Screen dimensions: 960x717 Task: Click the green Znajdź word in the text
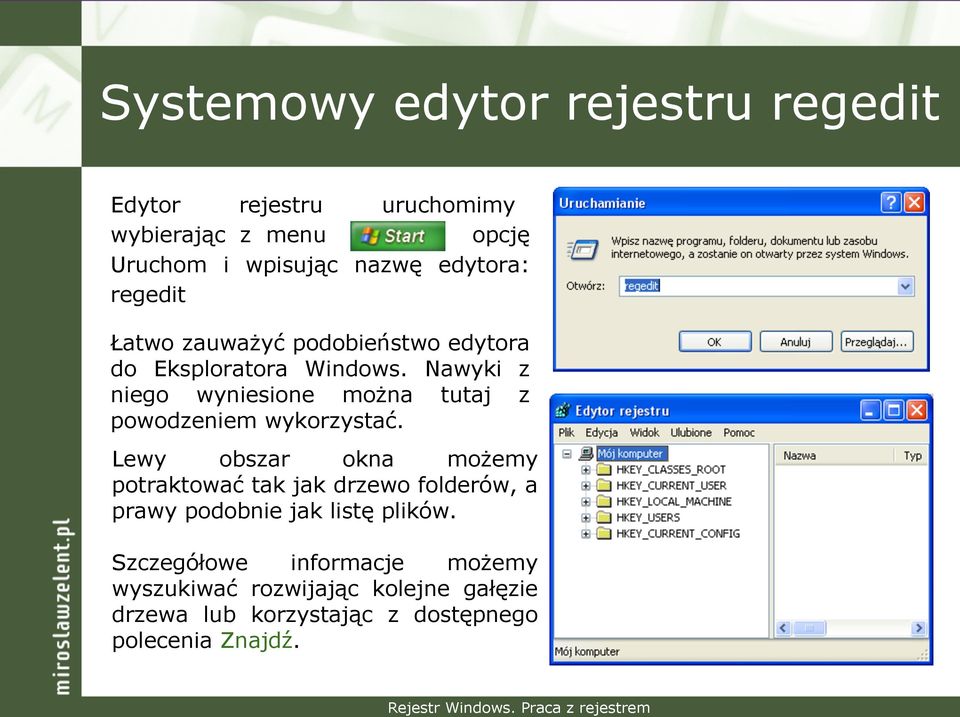[x=257, y=640]
